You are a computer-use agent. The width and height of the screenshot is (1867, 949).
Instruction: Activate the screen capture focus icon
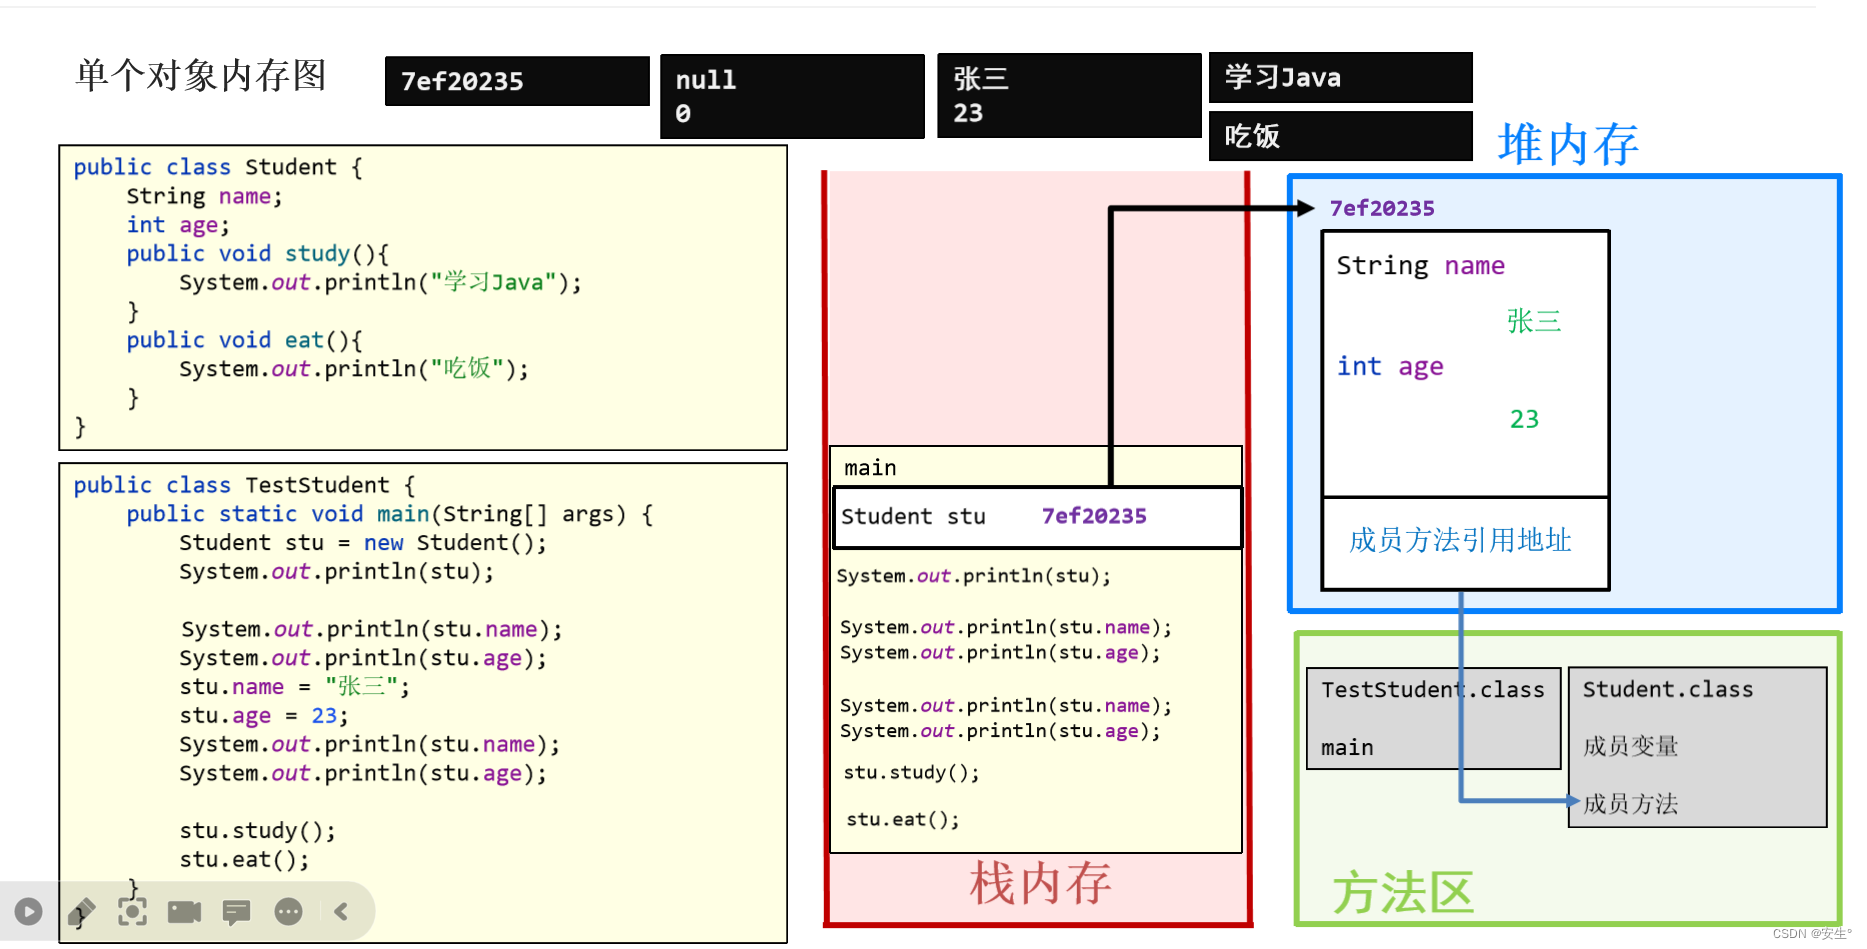click(132, 911)
